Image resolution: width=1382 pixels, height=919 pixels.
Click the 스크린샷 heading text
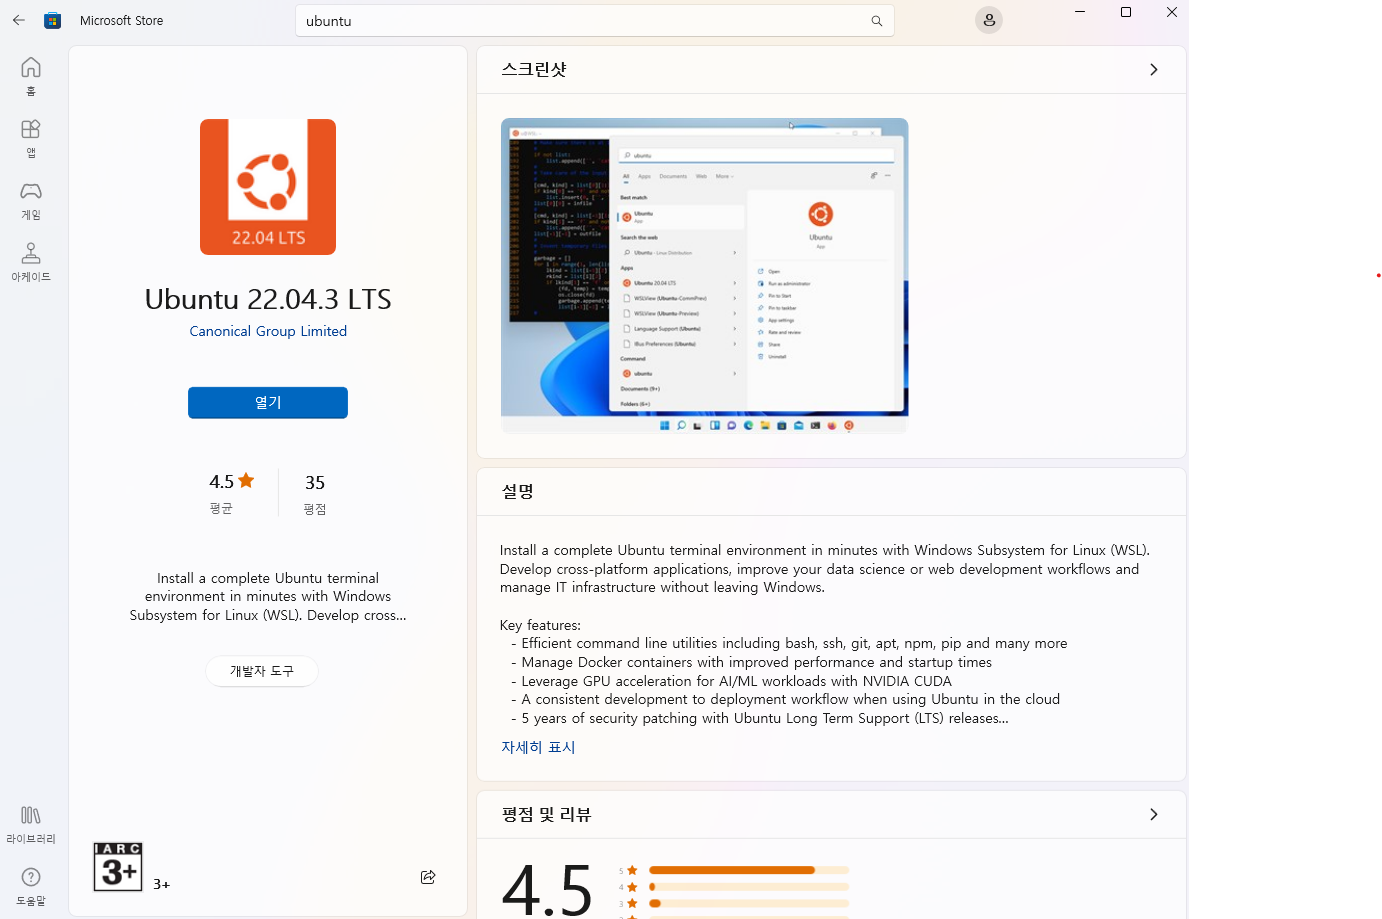pos(534,69)
